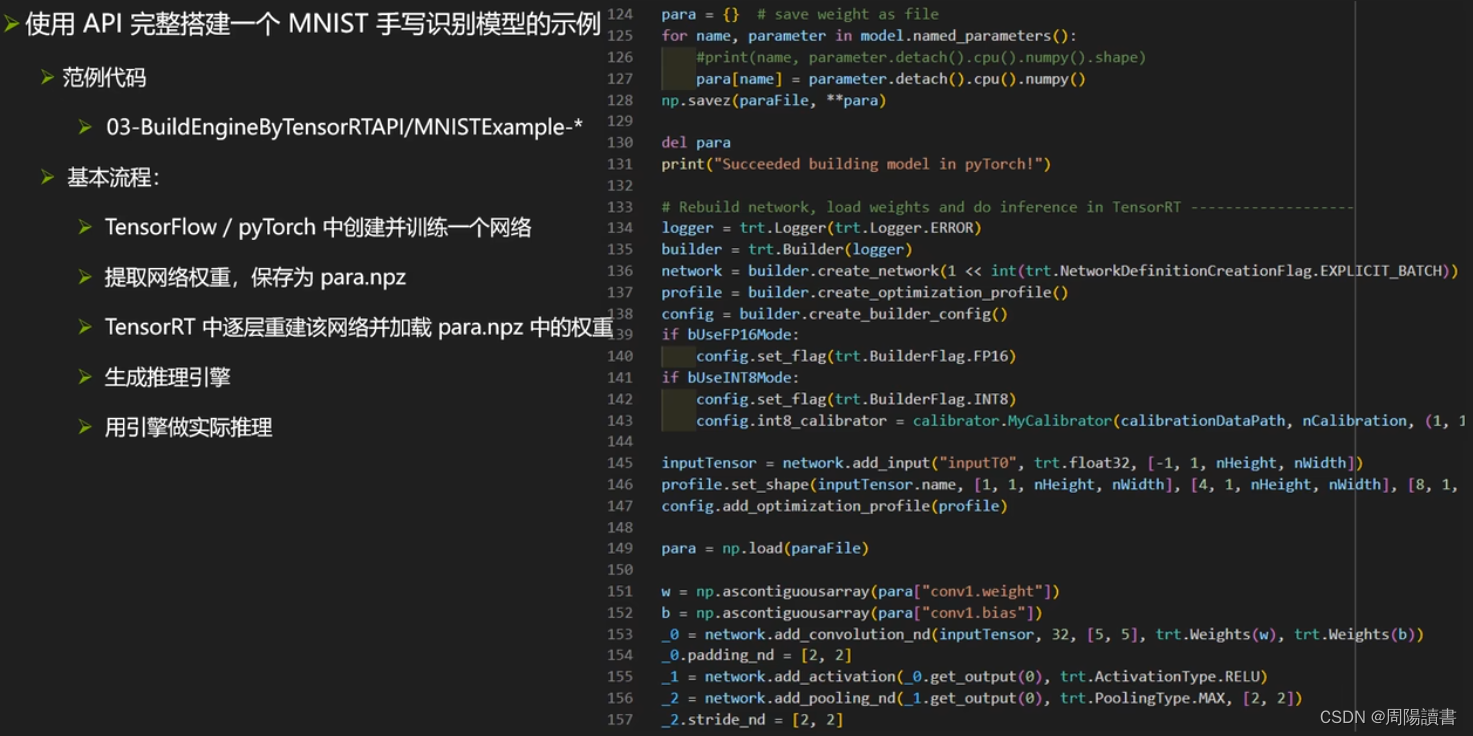Click the 提取网络权重，保存为 para.npz bullet

pyautogui.click(x=255, y=277)
